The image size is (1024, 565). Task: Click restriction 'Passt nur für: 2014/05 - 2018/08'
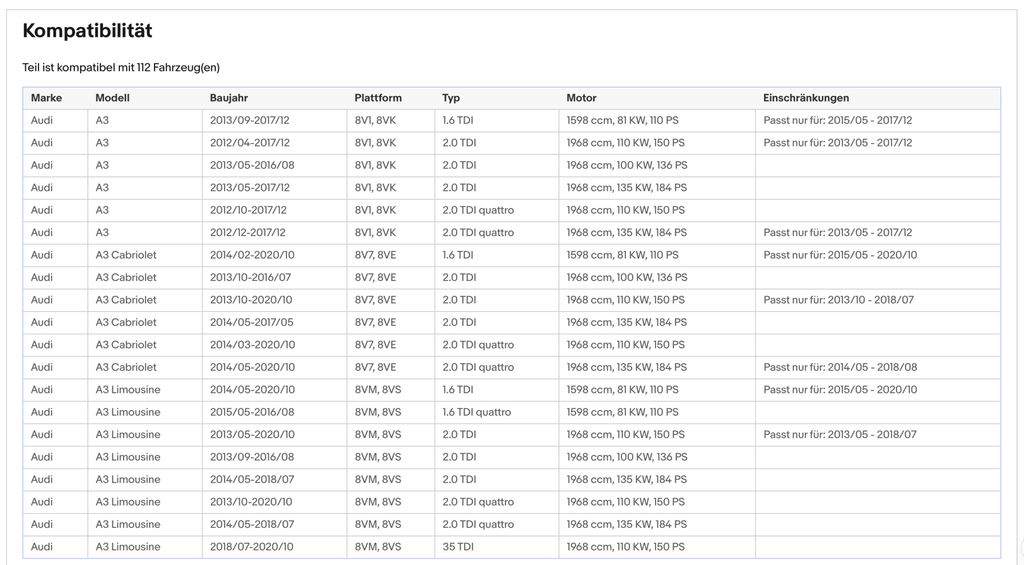[840, 367]
